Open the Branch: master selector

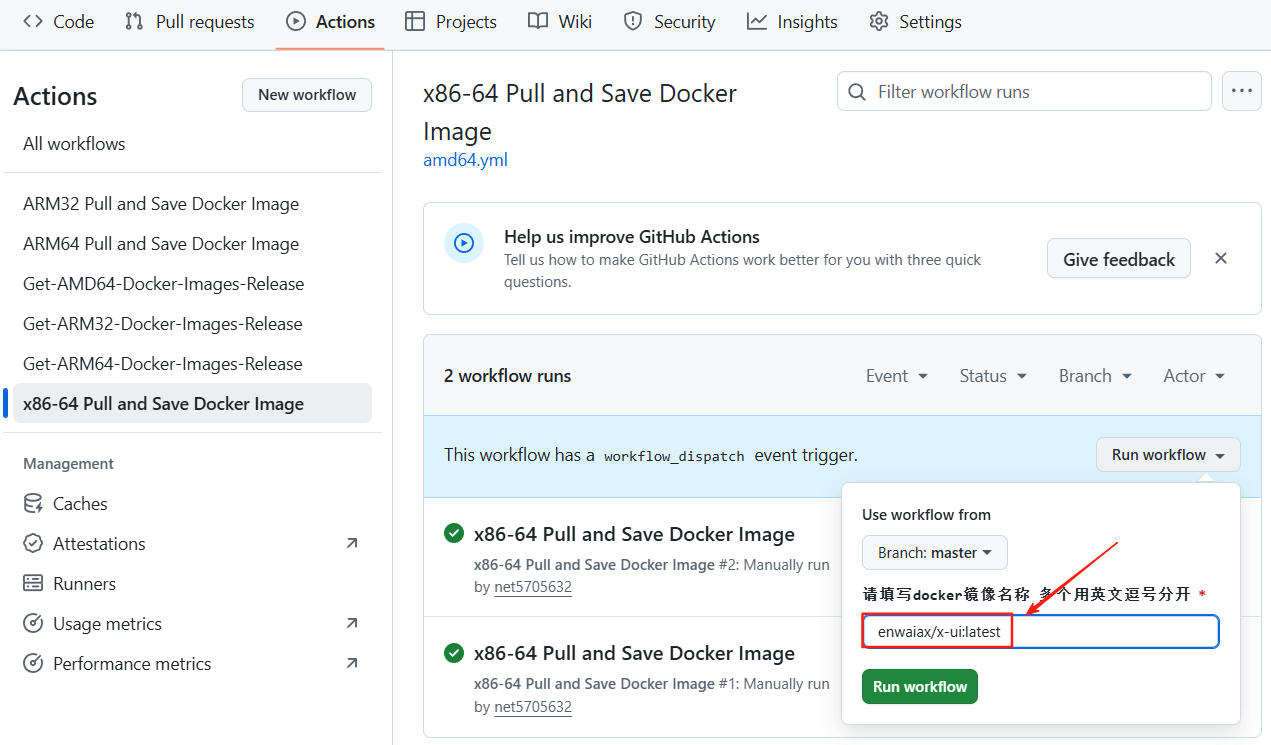[934, 553]
